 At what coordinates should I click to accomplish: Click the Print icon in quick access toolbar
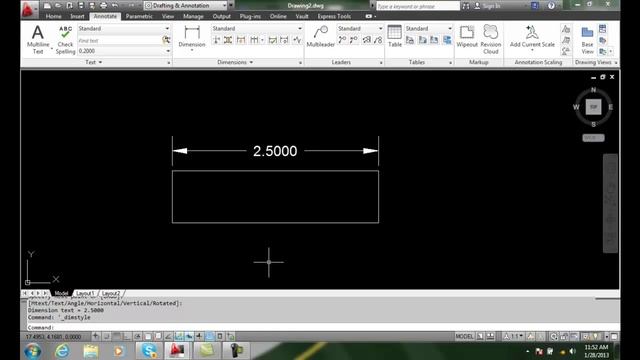click(103, 6)
